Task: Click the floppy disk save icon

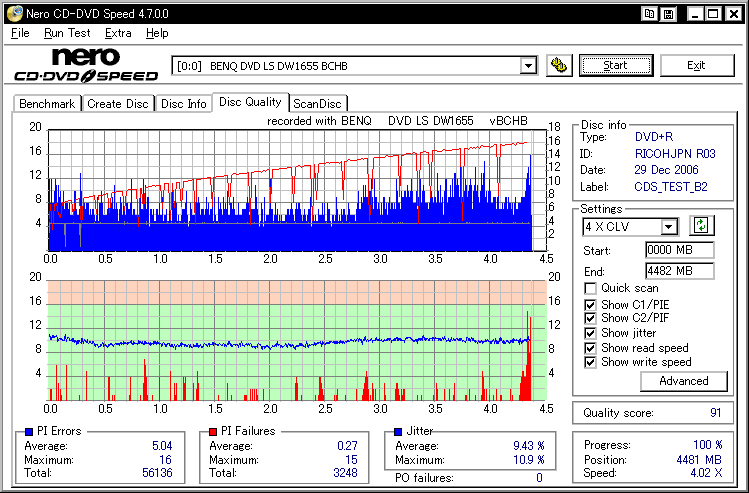Action: coord(669,13)
